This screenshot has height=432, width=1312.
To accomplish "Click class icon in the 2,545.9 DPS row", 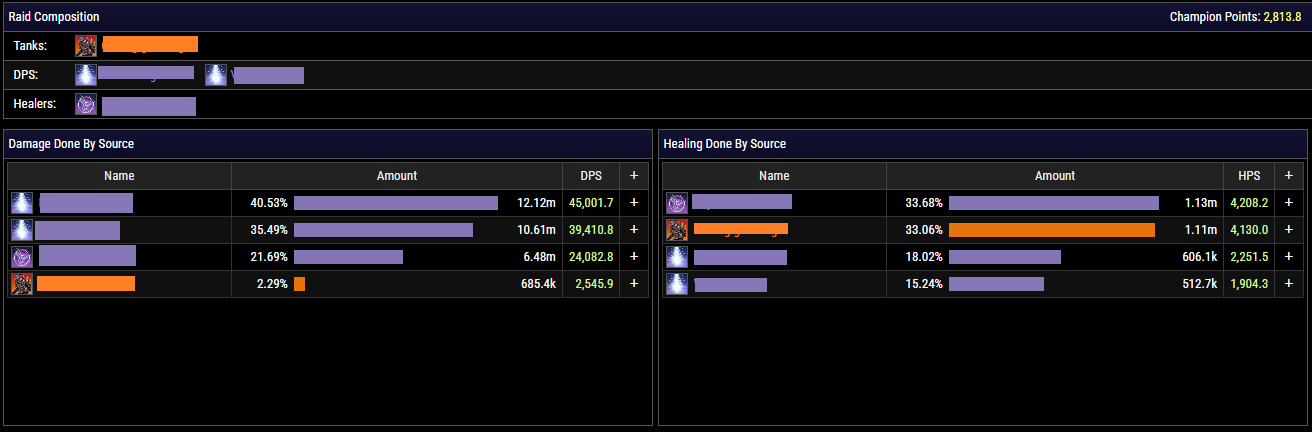I will point(21,284).
